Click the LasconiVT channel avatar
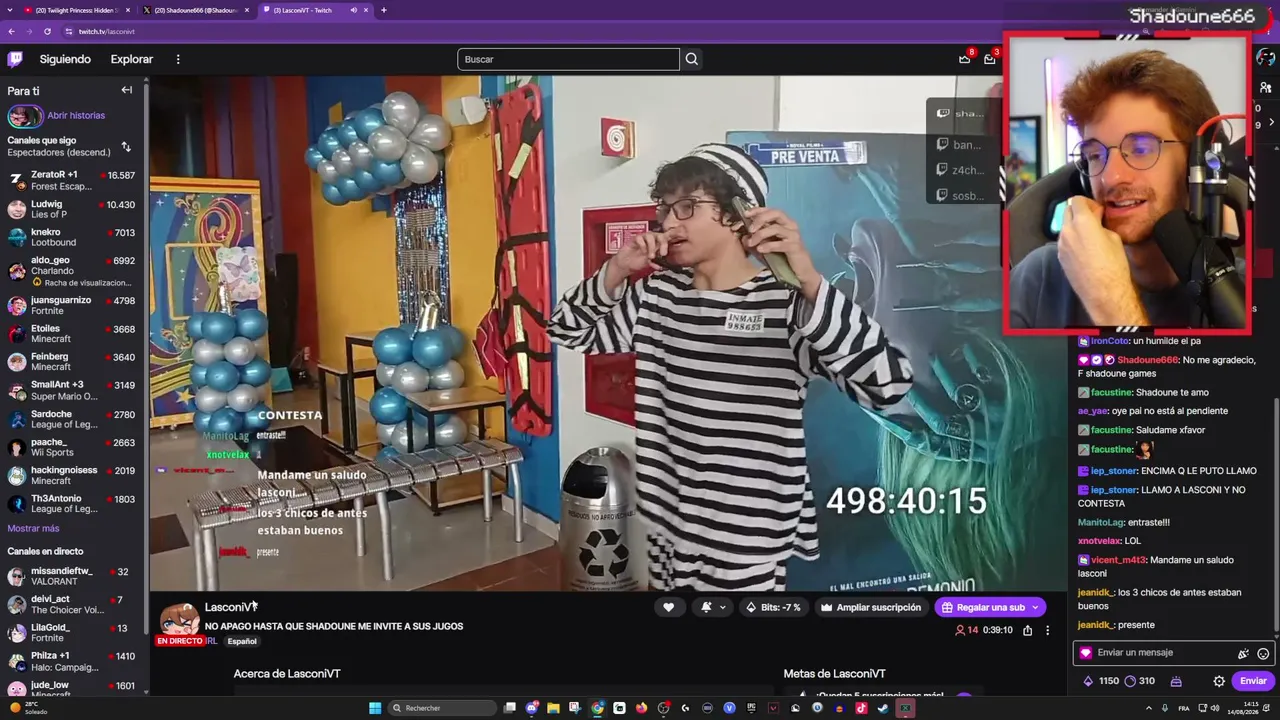The width and height of the screenshot is (1280, 720). point(180,620)
